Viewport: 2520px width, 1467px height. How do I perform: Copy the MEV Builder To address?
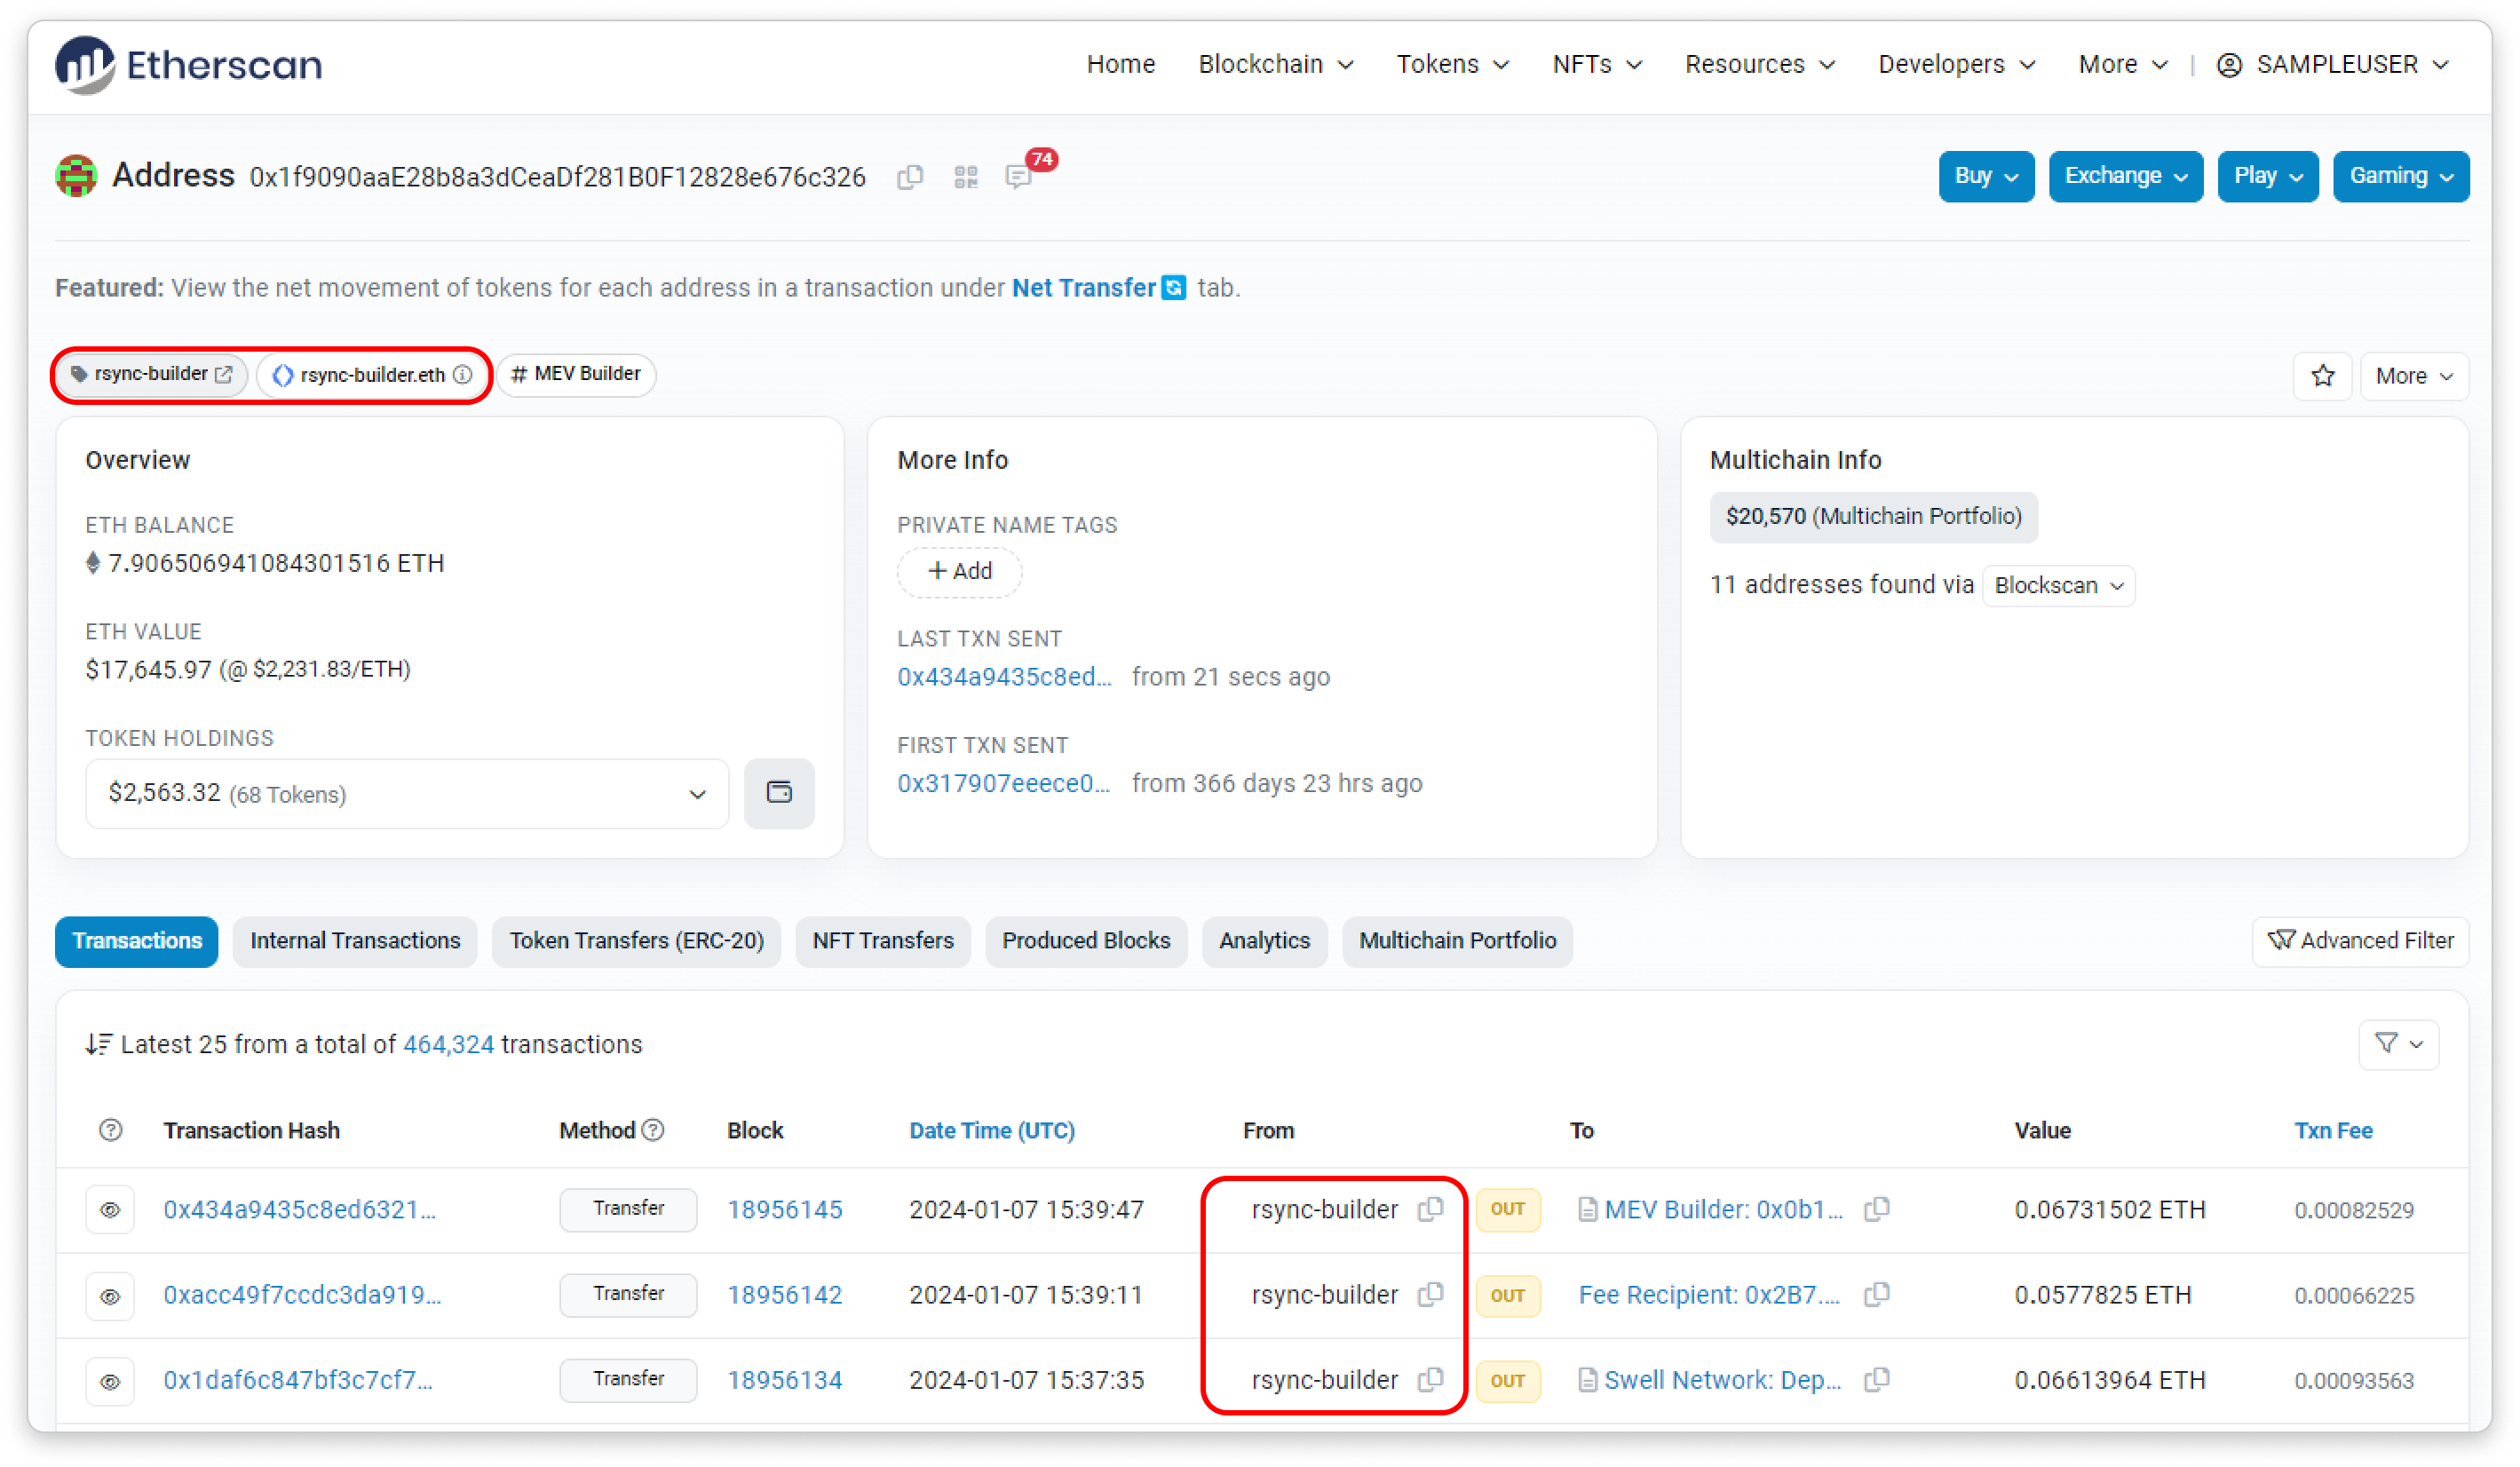coord(1877,1209)
